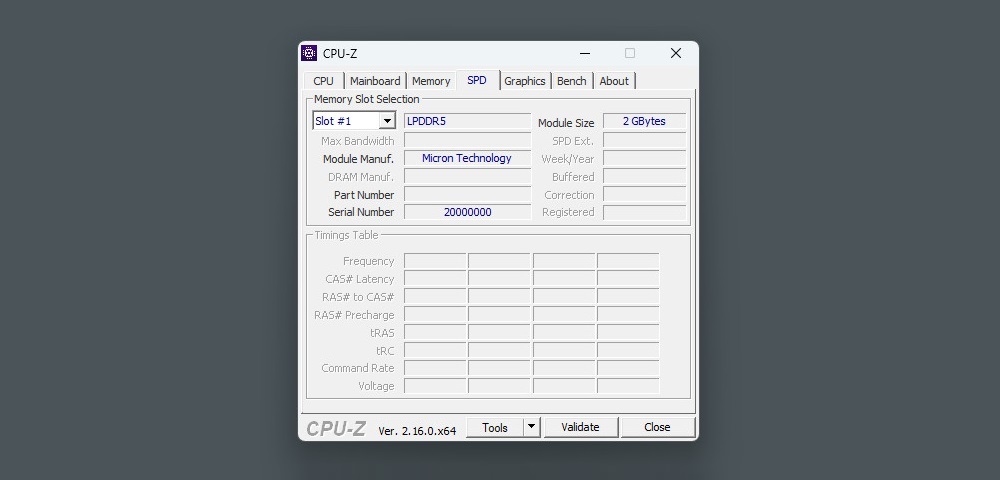Select the SPD tab
1000x480 pixels.
pyautogui.click(x=477, y=80)
